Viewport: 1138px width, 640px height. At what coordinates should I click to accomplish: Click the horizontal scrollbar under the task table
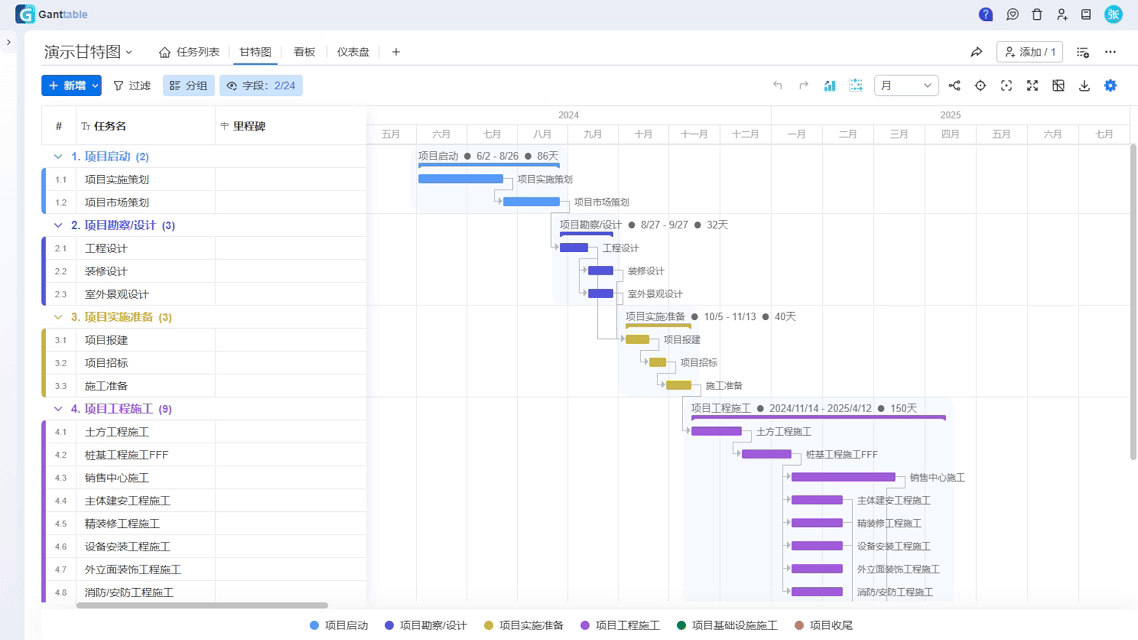(x=201, y=605)
